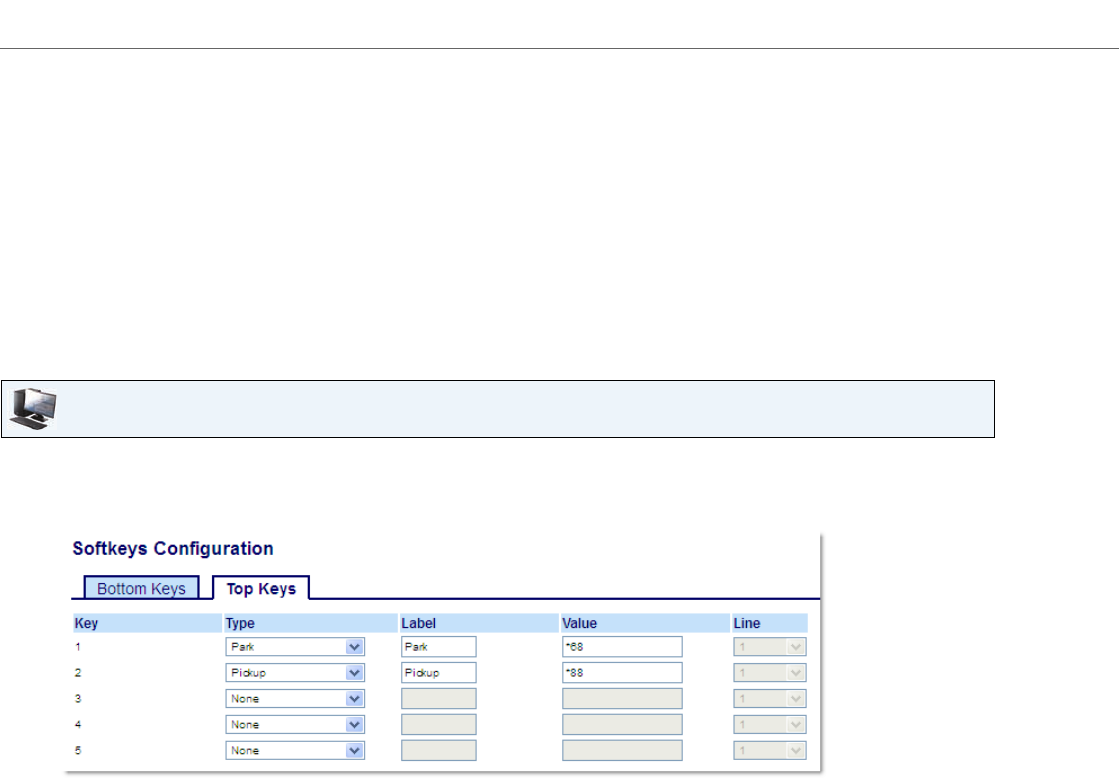
Task: Open the Line dropdown for key 2
Action: click(770, 673)
